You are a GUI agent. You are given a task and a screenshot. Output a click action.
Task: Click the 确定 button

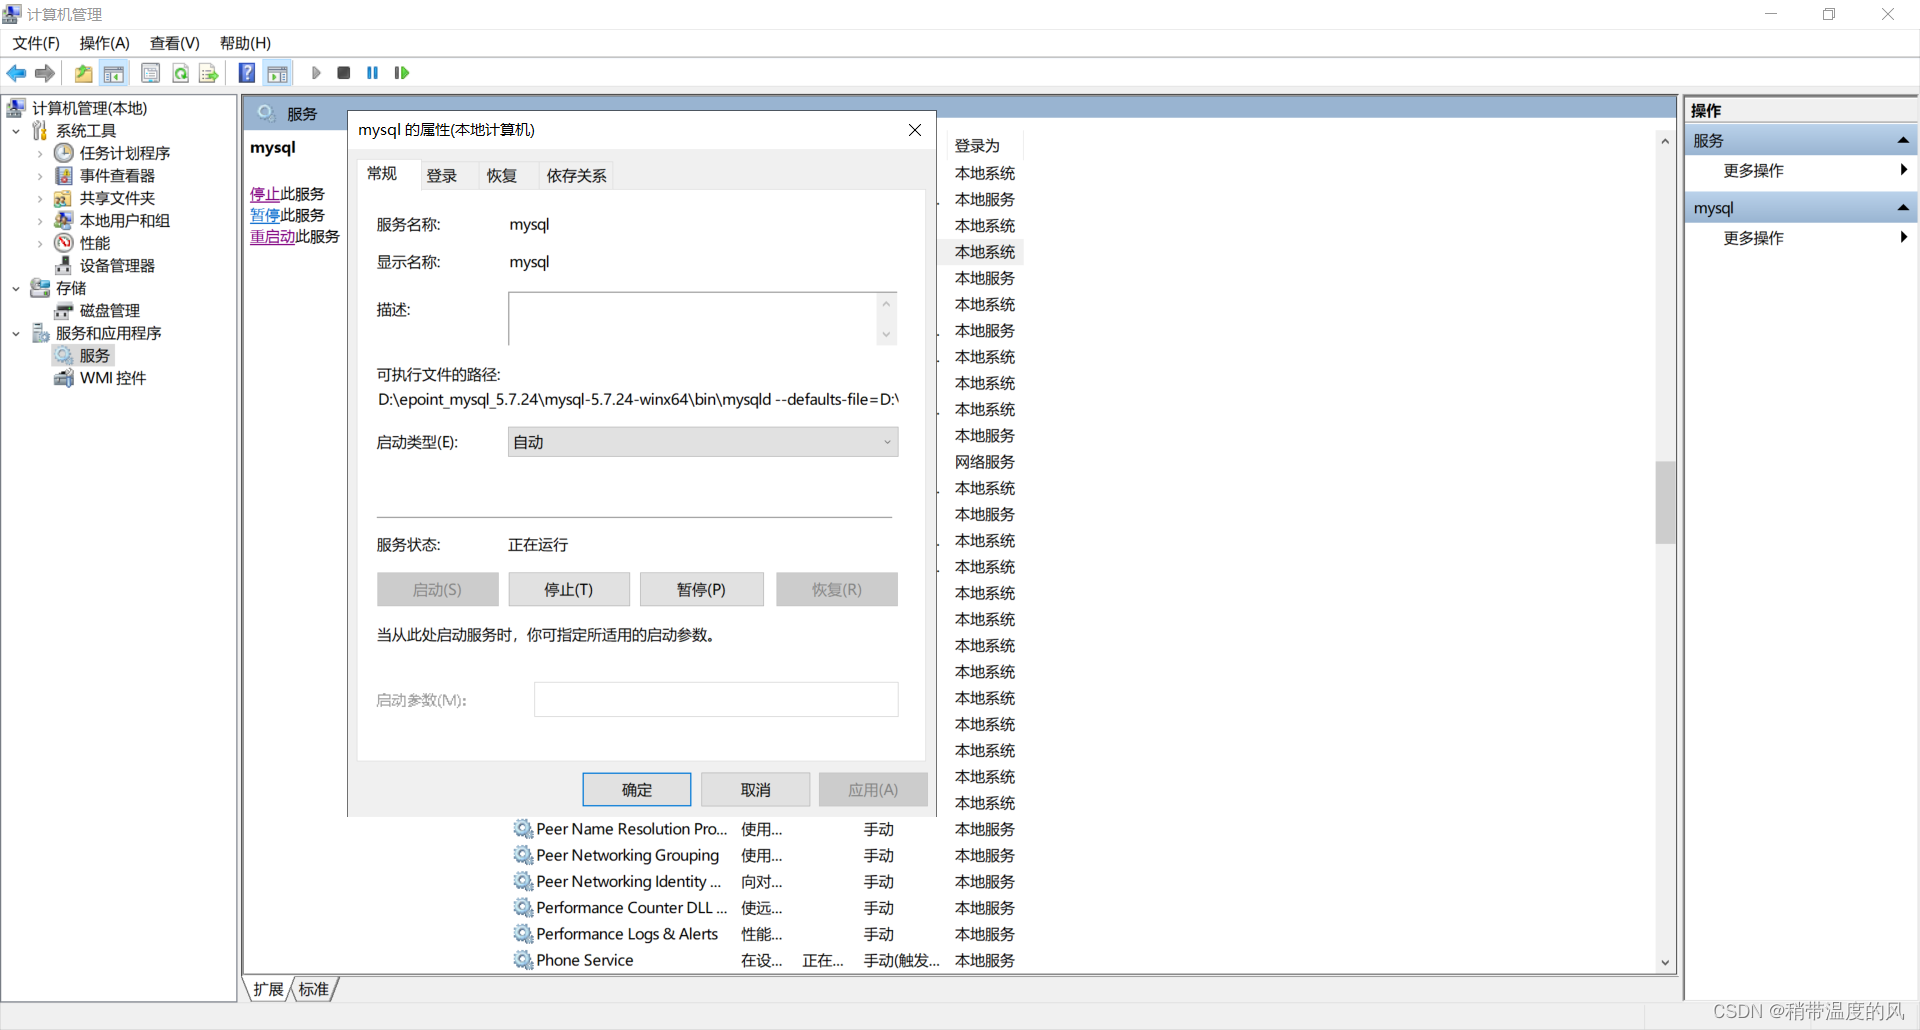tap(637, 790)
